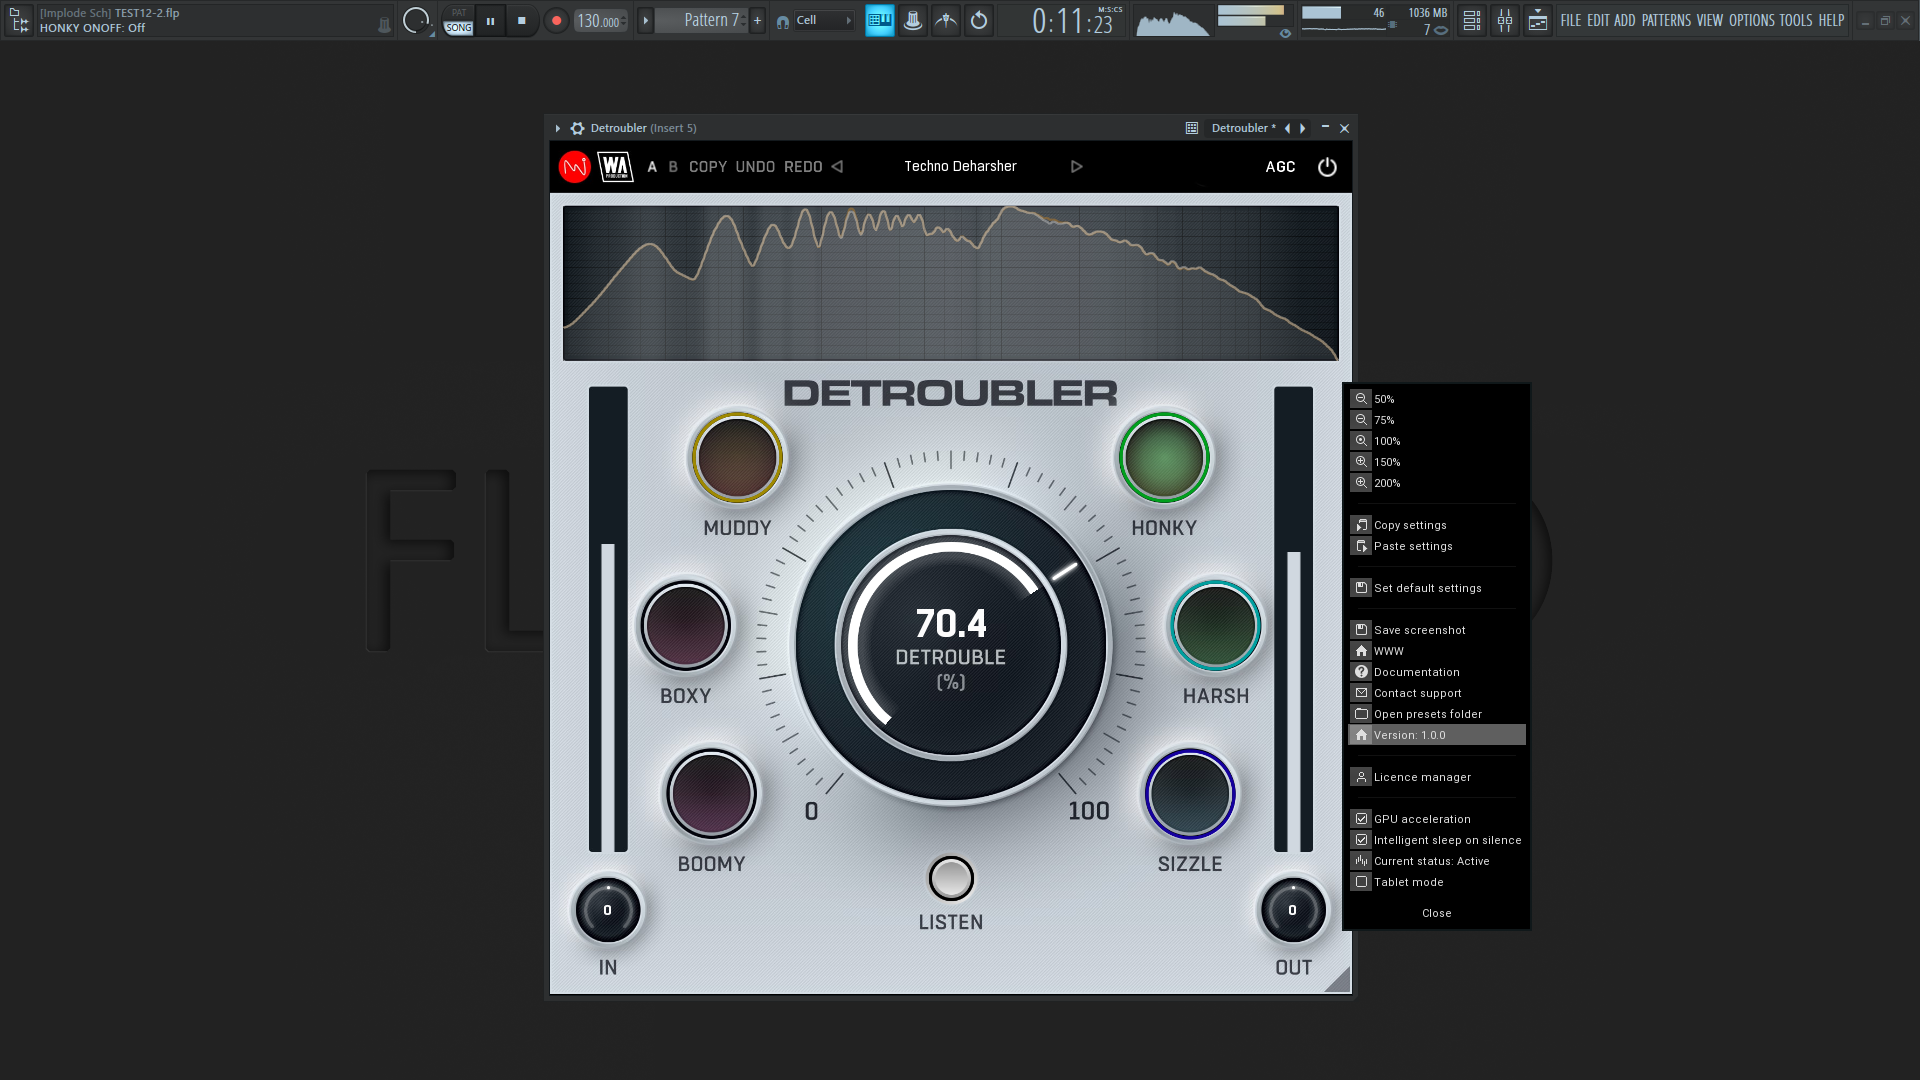The image size is (1920, 1080).
Task: Toggle Intelligent sleep on silence checkbox
Action: click(1361, 840)
